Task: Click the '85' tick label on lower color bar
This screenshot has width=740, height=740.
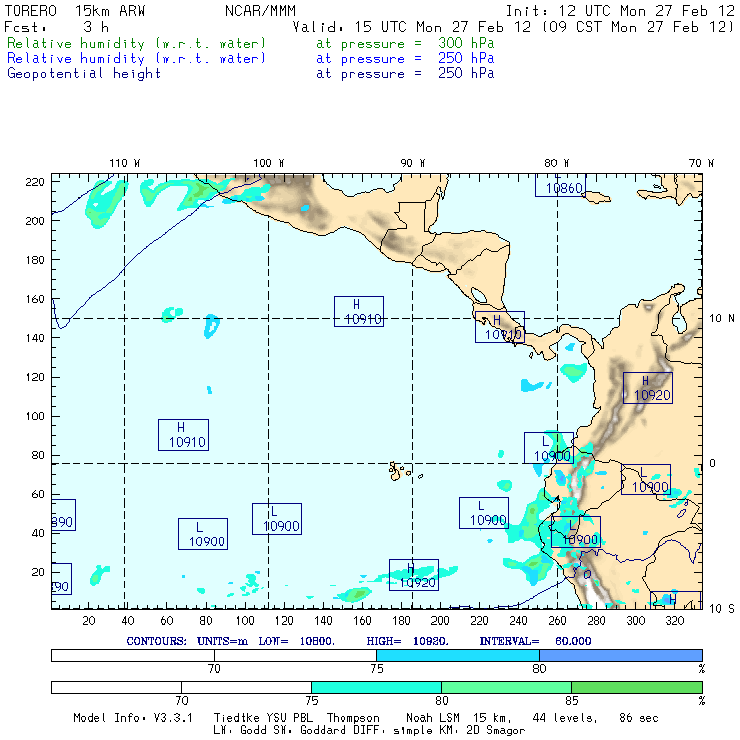Action: [572, 700]
